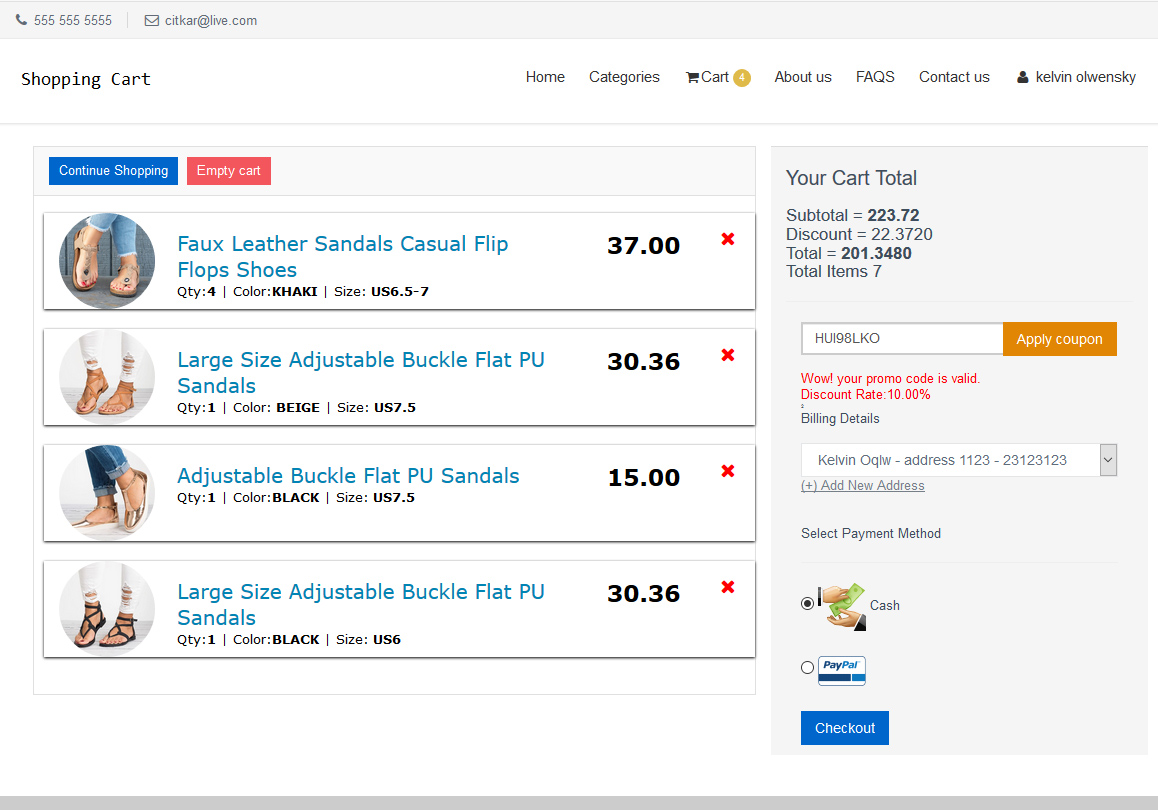Open kelvin olwensky account menu

click(1085, 77)
